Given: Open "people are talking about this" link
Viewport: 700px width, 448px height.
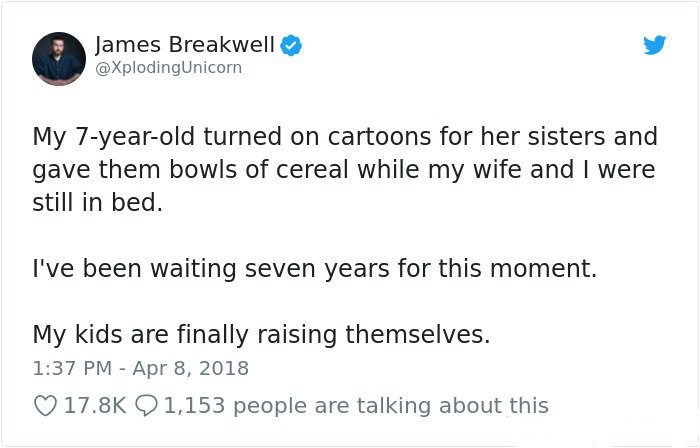Looking at the screenshot, I should [391, 406].
